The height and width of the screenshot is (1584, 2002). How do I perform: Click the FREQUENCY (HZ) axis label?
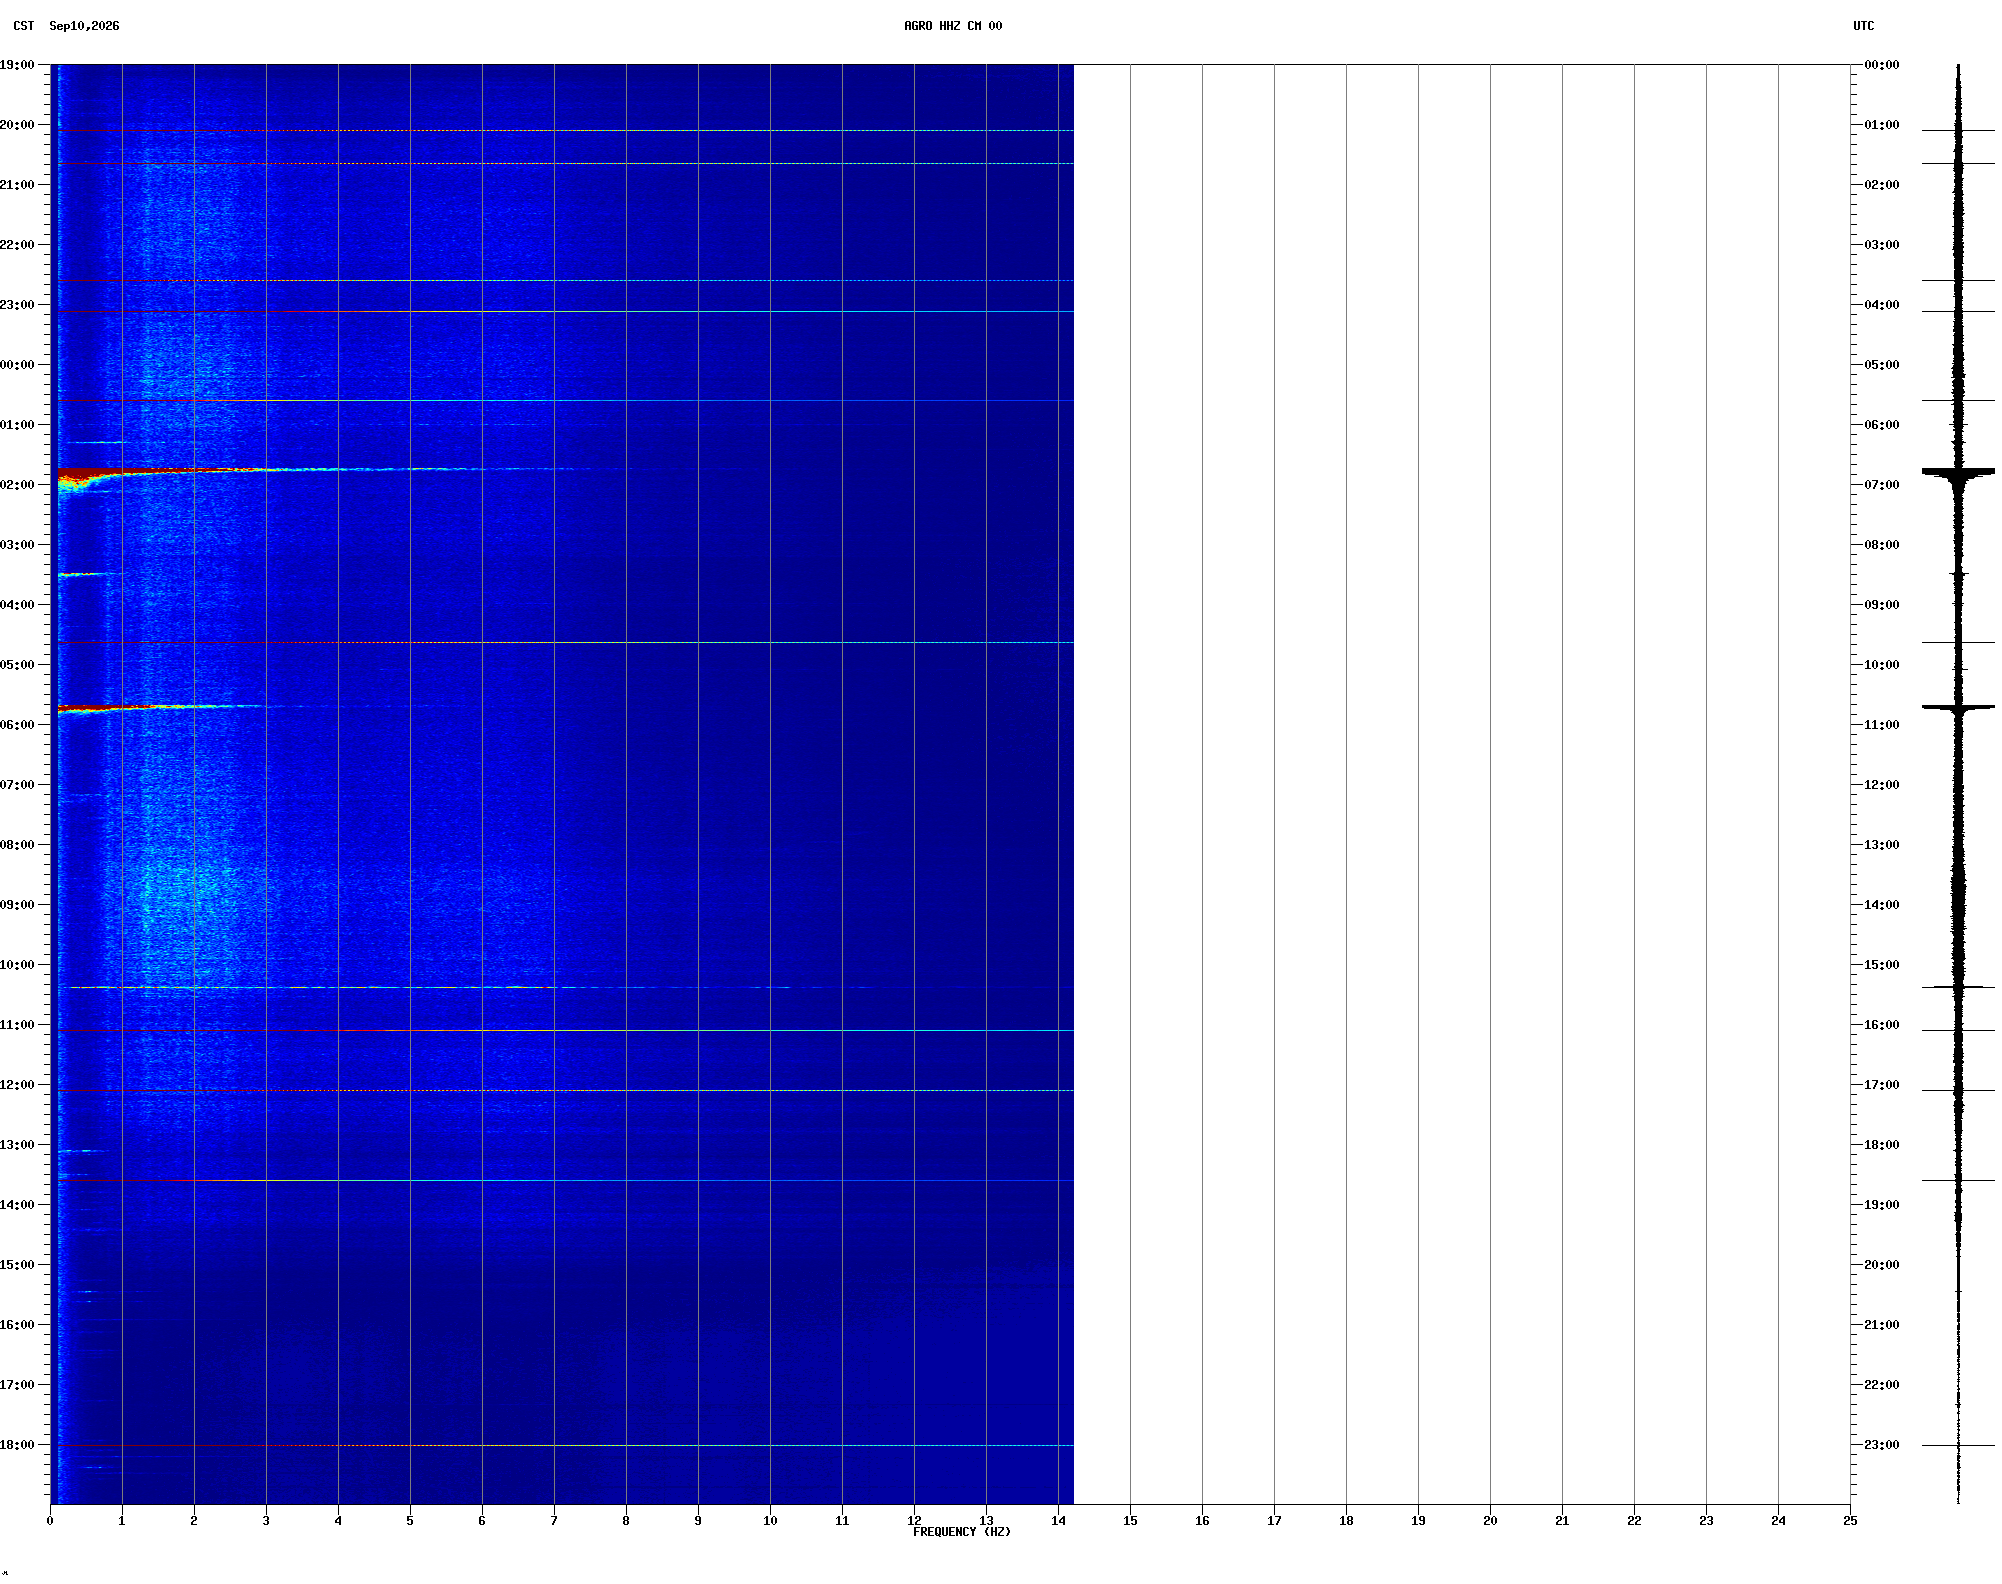(962, 1532)
